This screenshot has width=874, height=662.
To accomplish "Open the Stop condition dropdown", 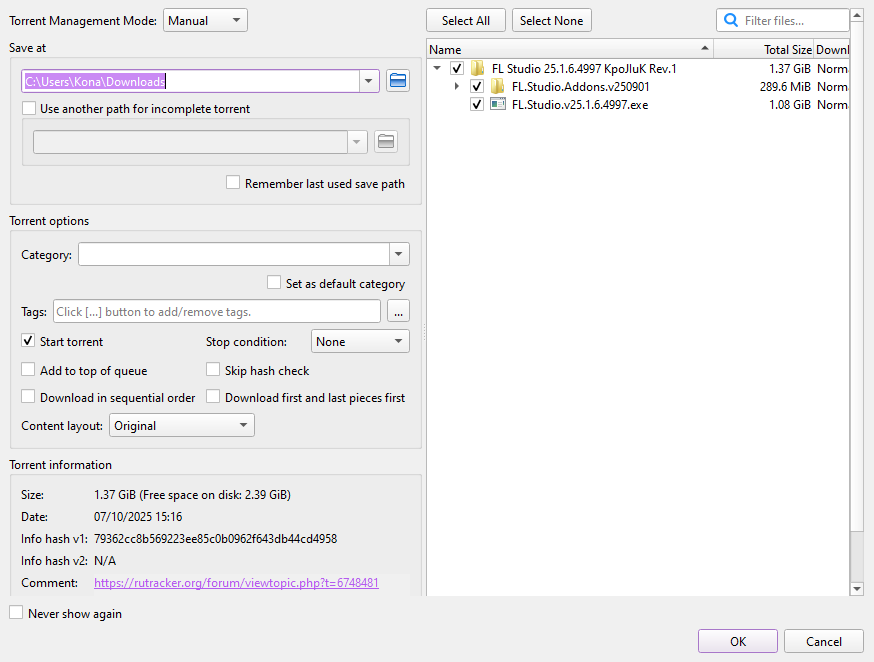I will [x=360, y=342].
